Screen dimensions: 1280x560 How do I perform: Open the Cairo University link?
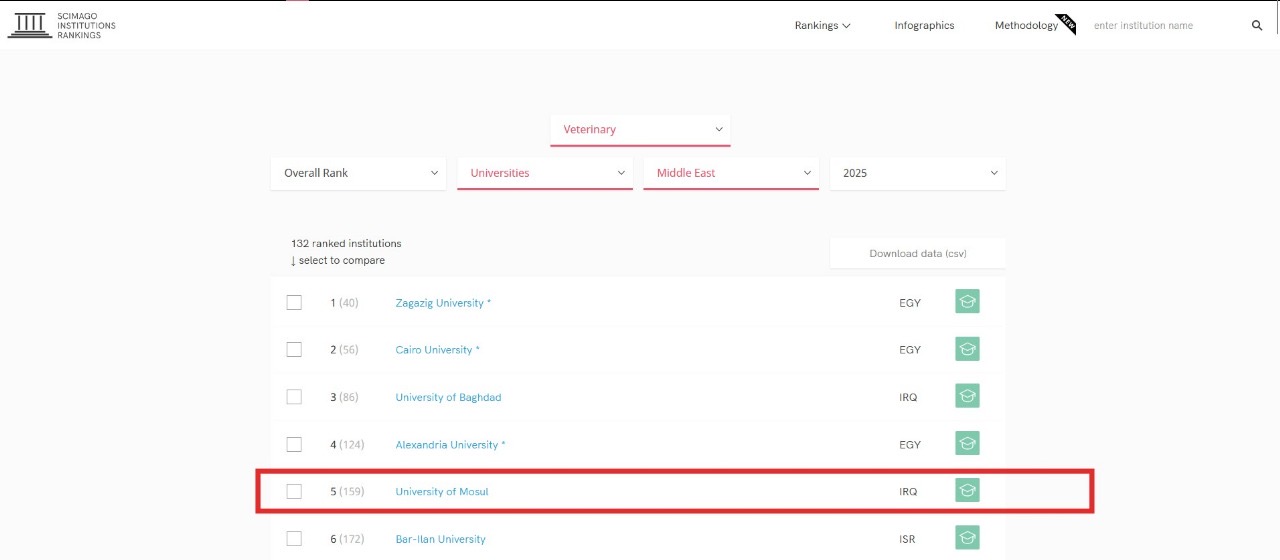coord(434,350)
